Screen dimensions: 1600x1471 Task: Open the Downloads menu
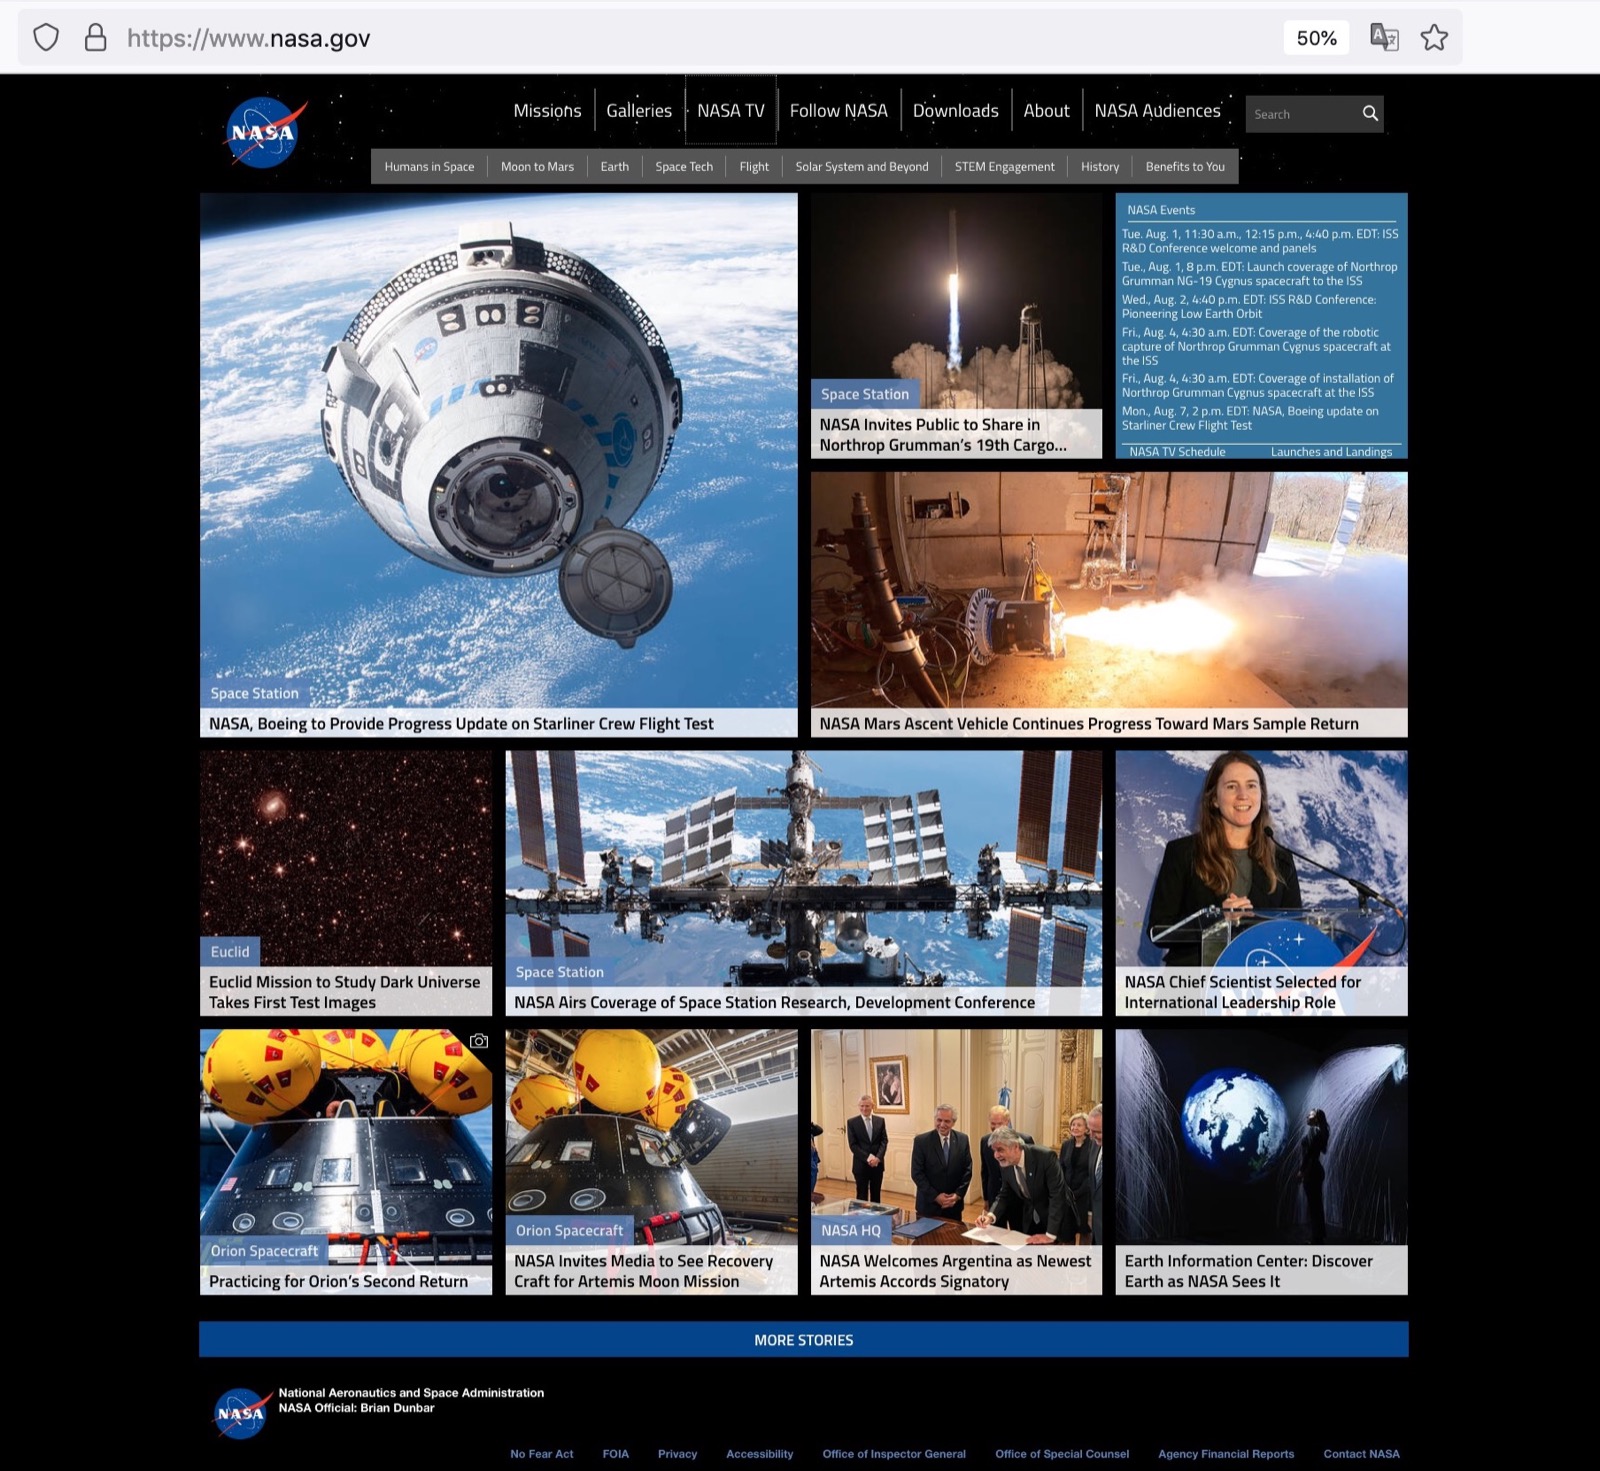(x=956, y=111)
